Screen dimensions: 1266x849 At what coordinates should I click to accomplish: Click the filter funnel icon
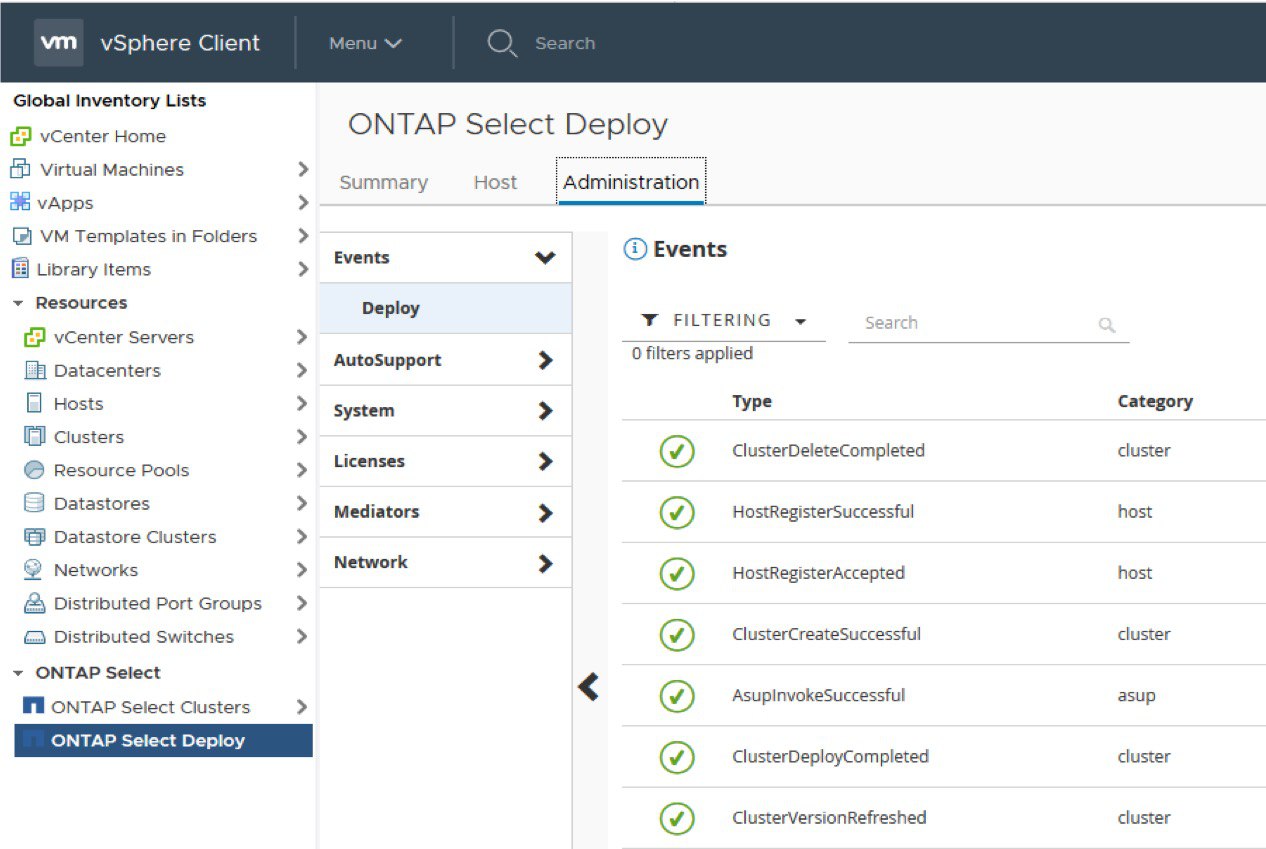click(650, 321)
